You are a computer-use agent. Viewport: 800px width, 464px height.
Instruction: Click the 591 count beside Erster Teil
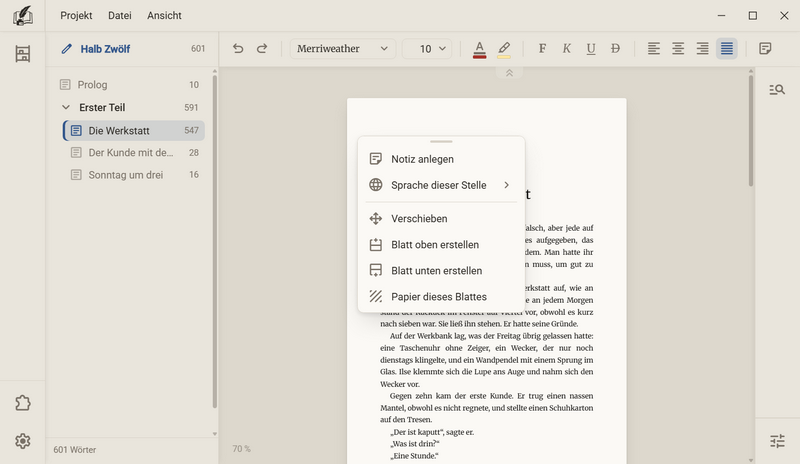pos(191,107)
